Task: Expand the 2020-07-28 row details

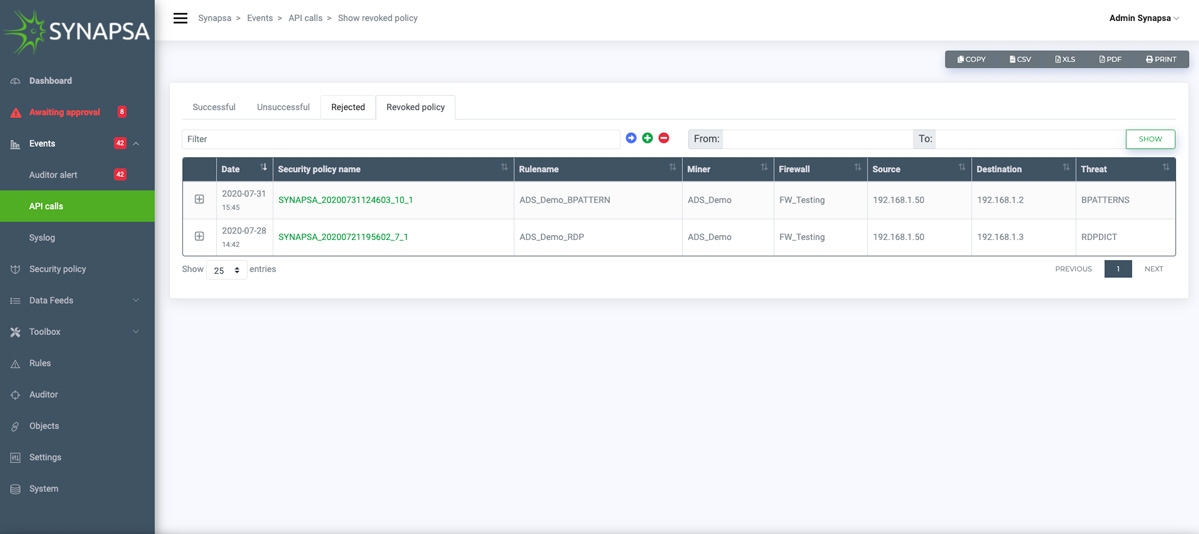Action: [x=200, y=236]
